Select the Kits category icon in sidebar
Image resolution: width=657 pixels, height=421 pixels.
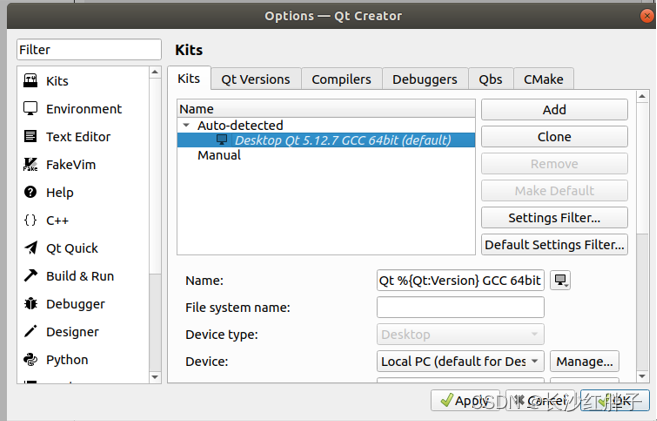[30, 81]
